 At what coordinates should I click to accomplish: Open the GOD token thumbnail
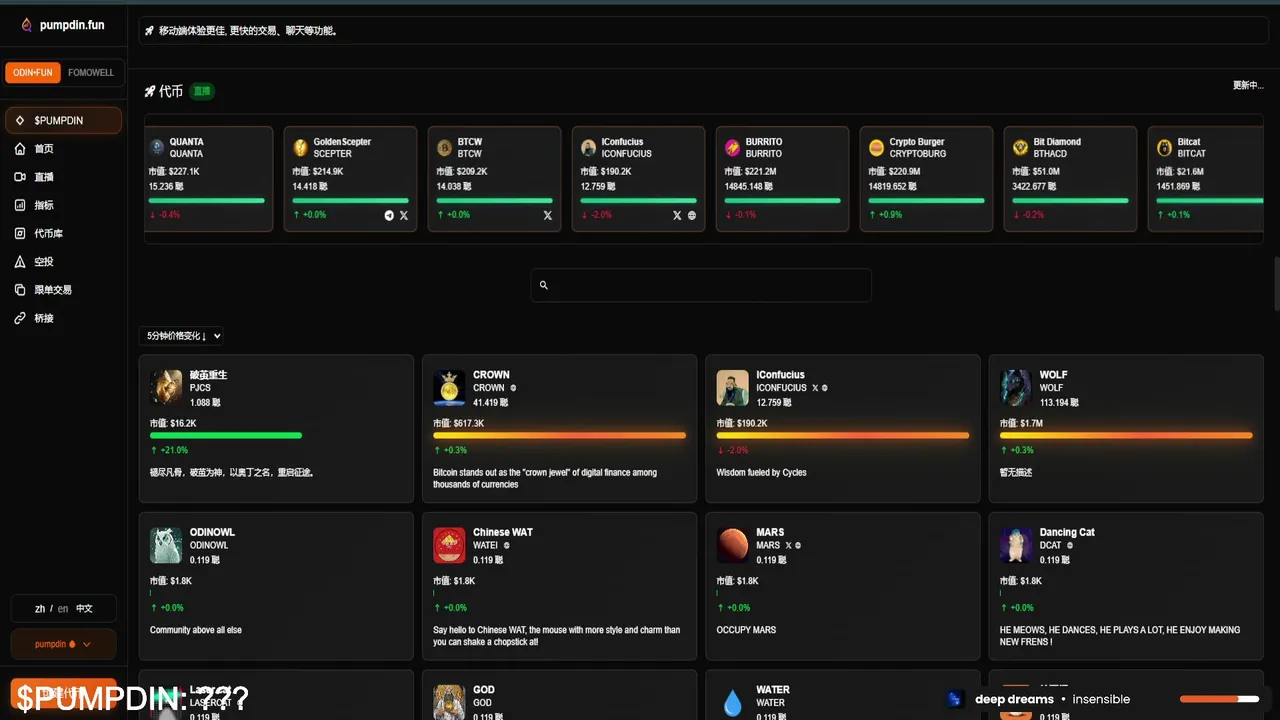point(450,702)
